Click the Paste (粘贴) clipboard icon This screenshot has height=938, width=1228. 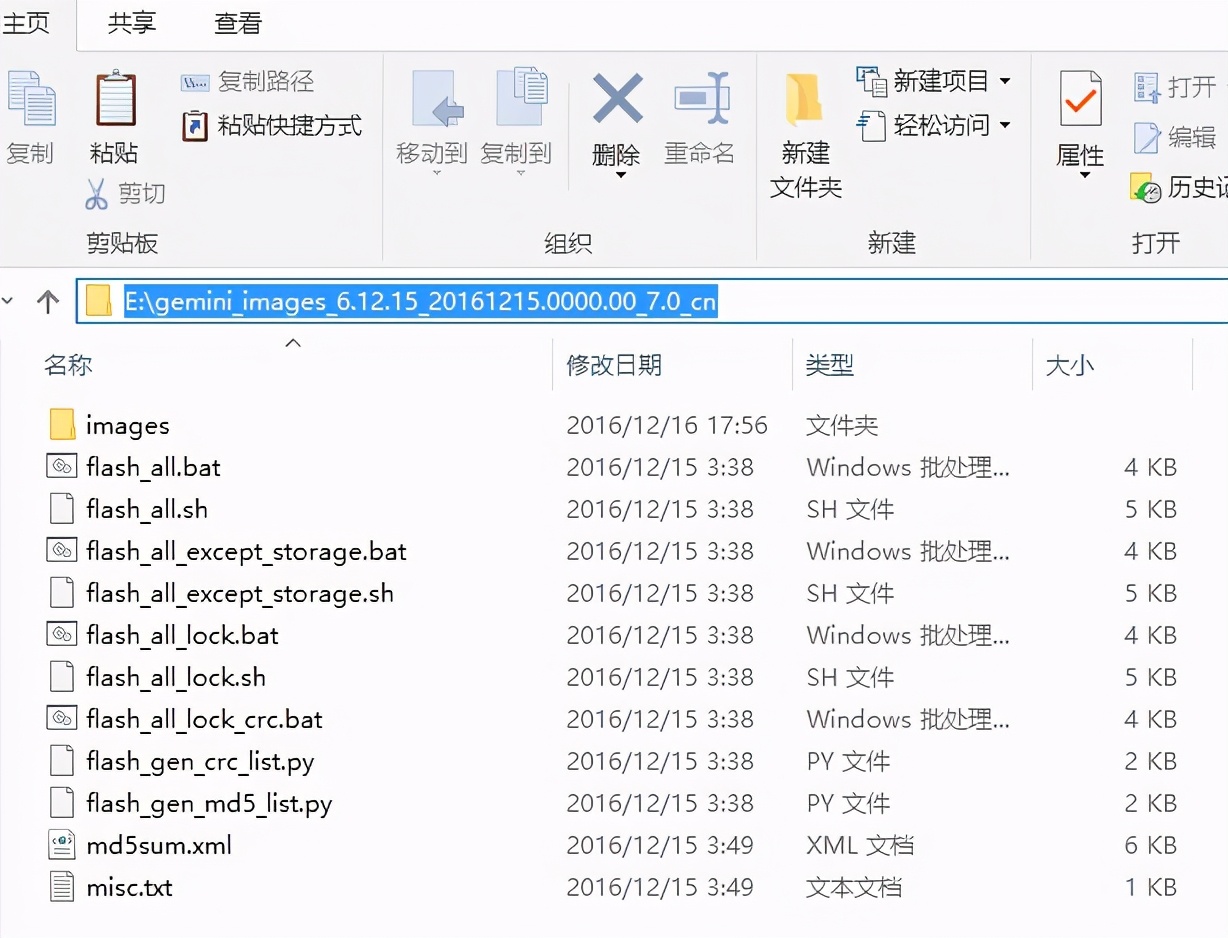(x=114, y=102)
